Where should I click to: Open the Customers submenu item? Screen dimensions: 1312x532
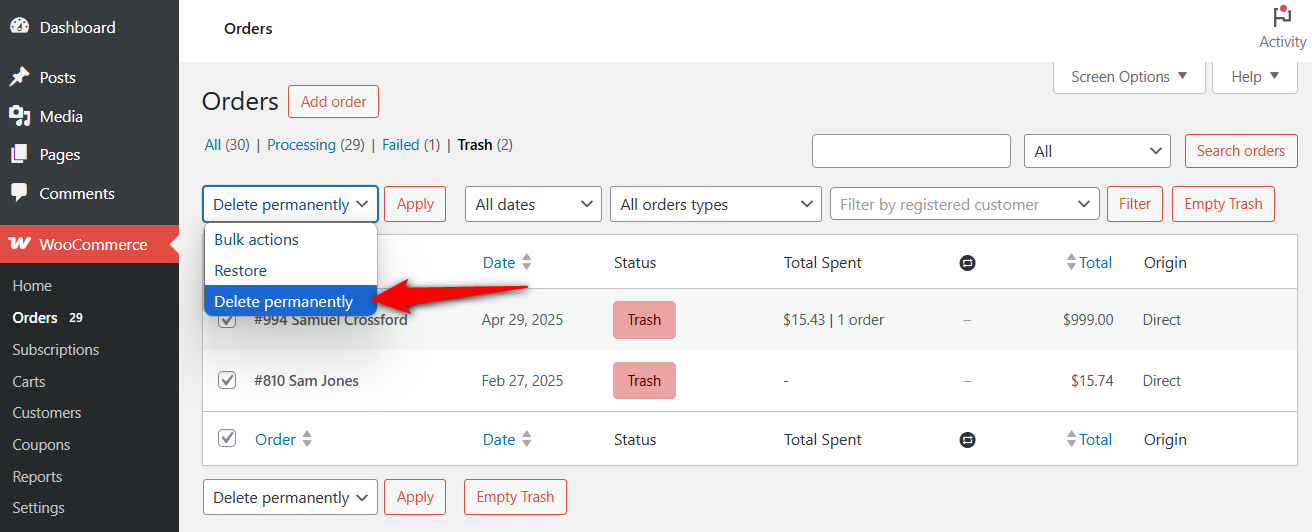tap(47, 413)
